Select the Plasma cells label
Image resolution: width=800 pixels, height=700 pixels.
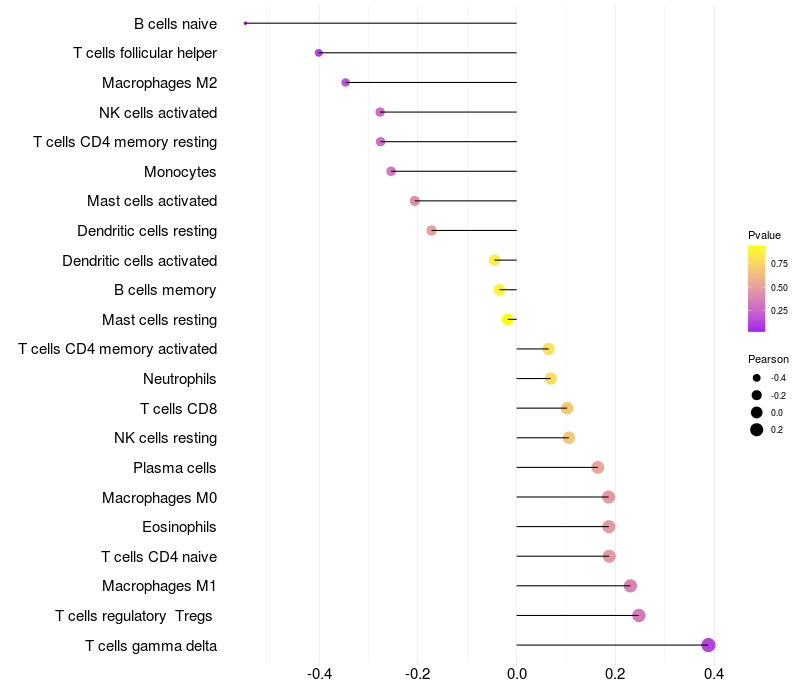tap(175, 468)
